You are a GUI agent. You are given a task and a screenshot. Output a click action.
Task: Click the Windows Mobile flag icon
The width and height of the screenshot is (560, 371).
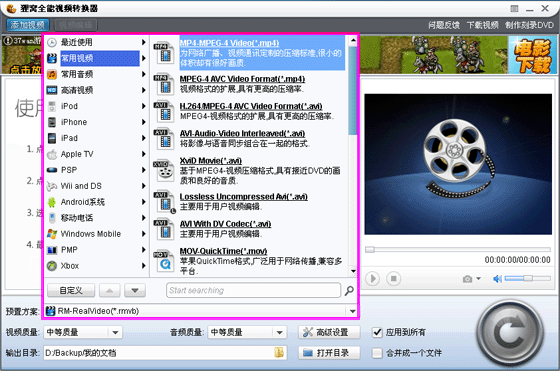tap(52, 234)
